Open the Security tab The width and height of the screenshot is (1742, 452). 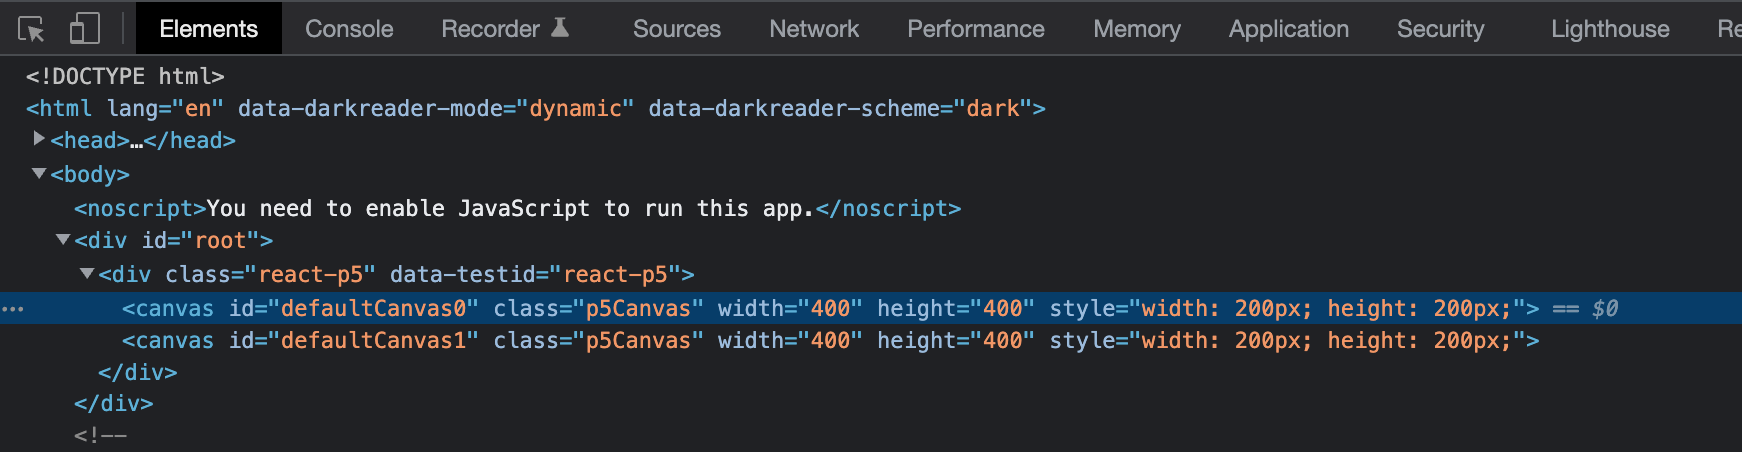point(1440,29)
